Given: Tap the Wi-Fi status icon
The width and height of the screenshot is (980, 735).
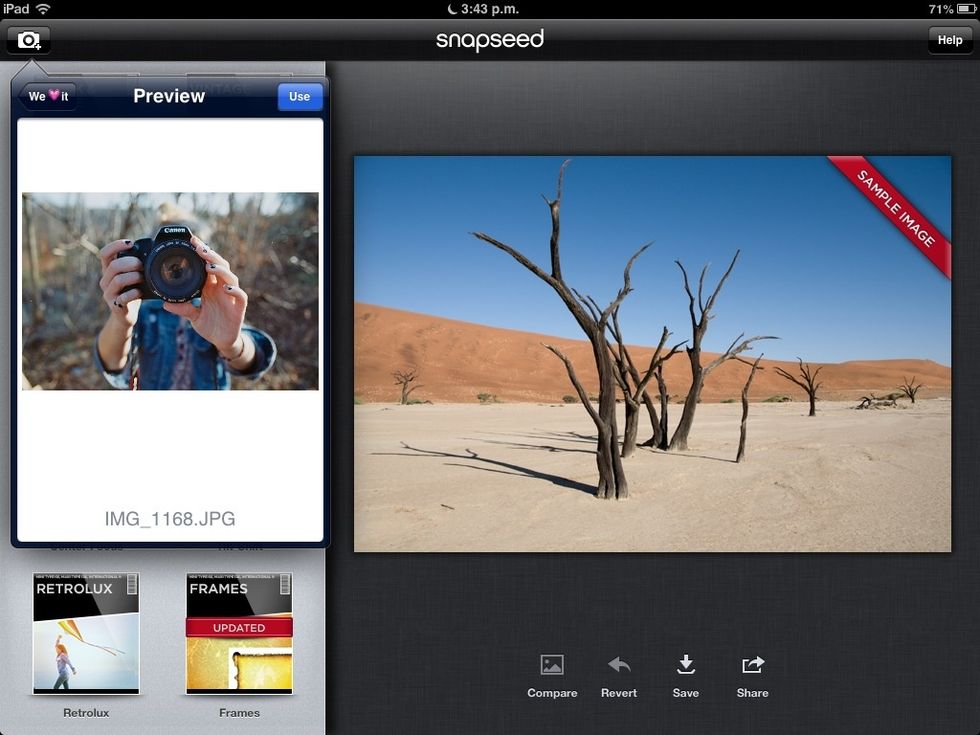Looking at the screenshot, I should point(43,9).
